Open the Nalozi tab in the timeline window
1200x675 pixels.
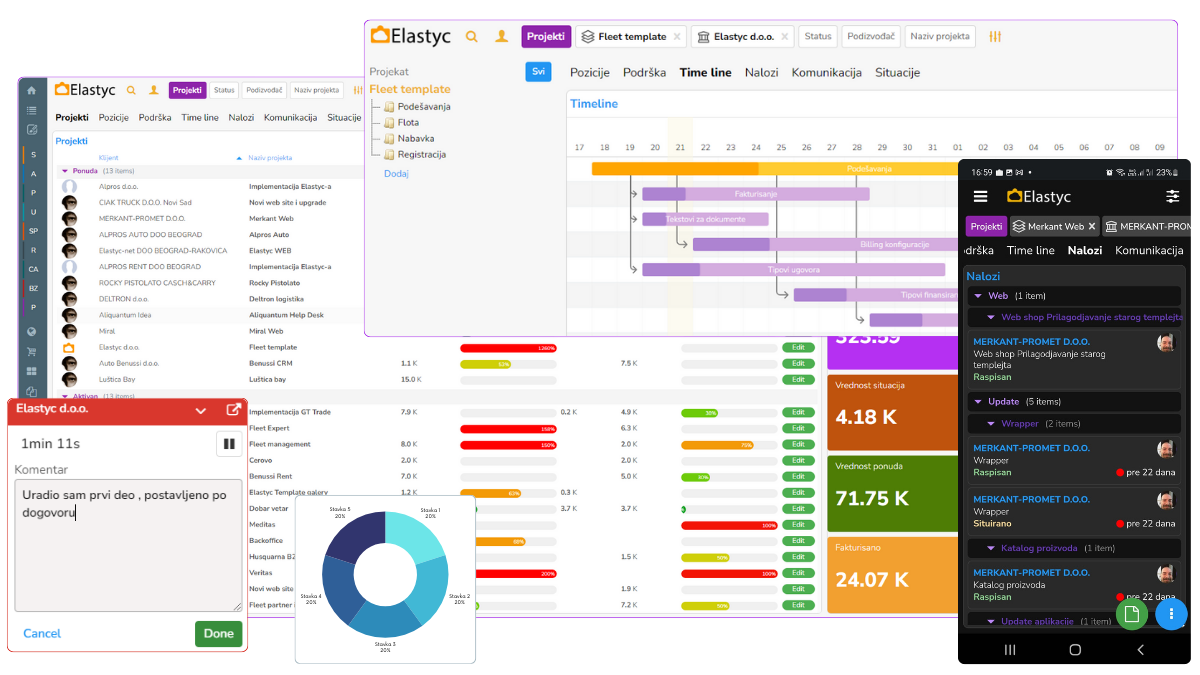point(761,72)
